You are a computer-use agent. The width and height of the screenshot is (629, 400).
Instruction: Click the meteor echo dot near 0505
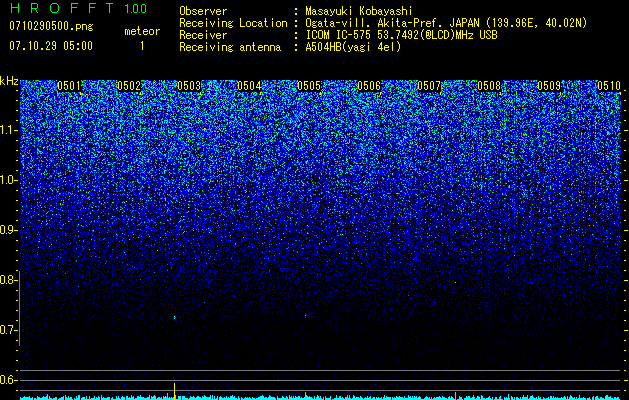305,315
